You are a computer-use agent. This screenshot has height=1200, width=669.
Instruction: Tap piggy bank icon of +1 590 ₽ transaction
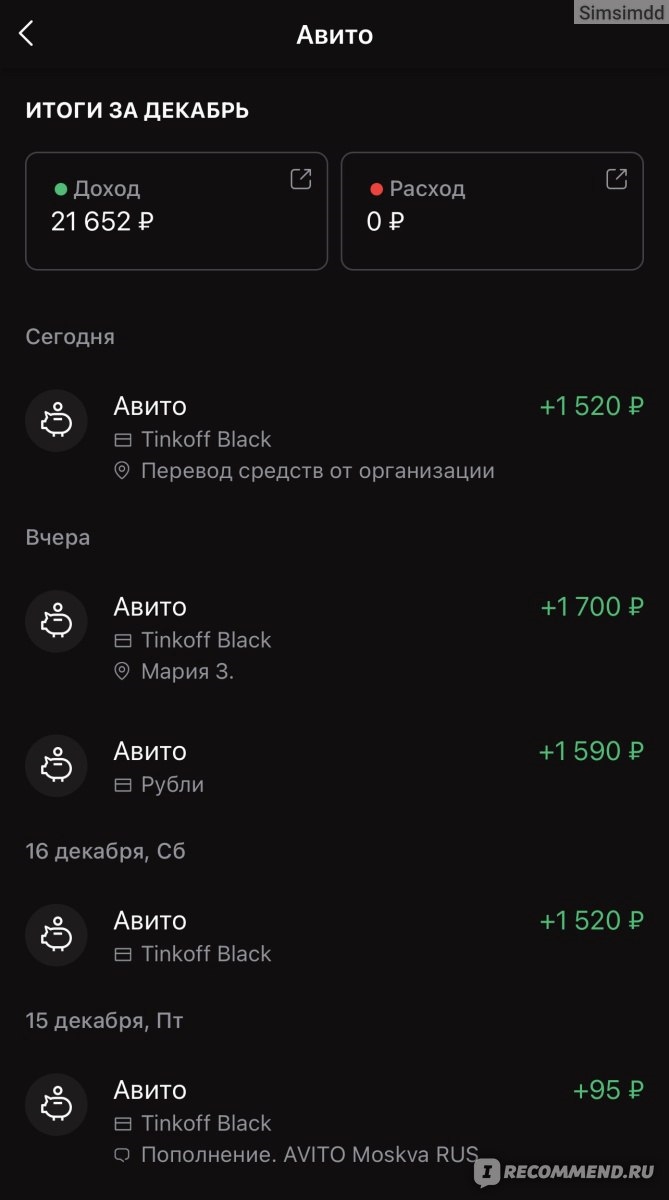[56, 766]
